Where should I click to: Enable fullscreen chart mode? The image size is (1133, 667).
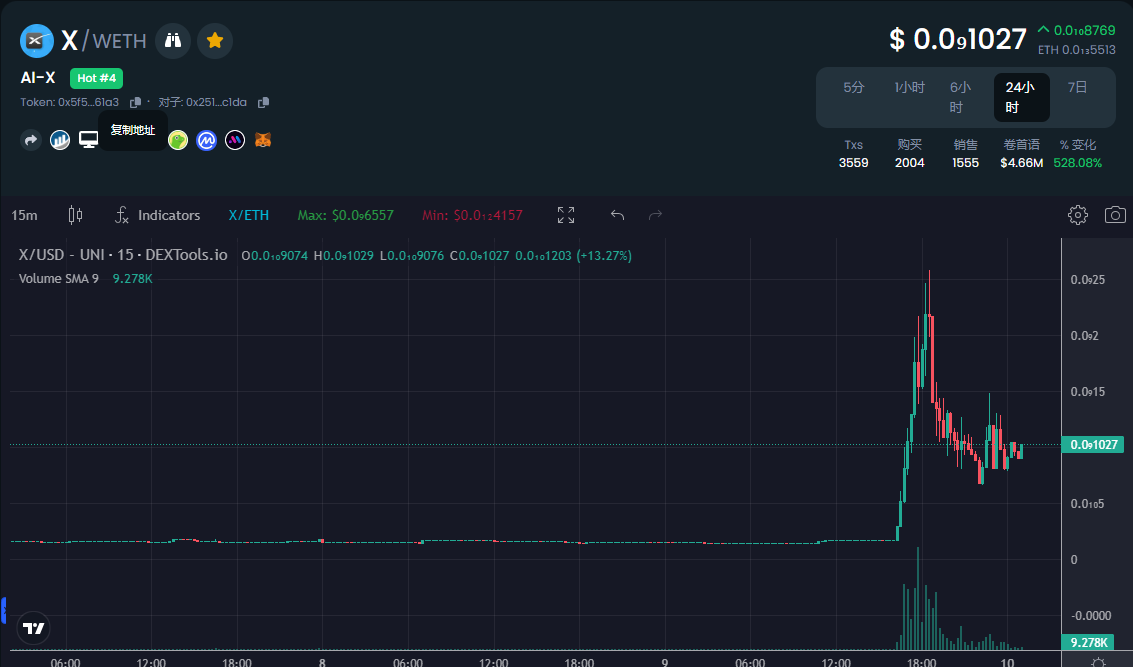(x=565, y=214)
